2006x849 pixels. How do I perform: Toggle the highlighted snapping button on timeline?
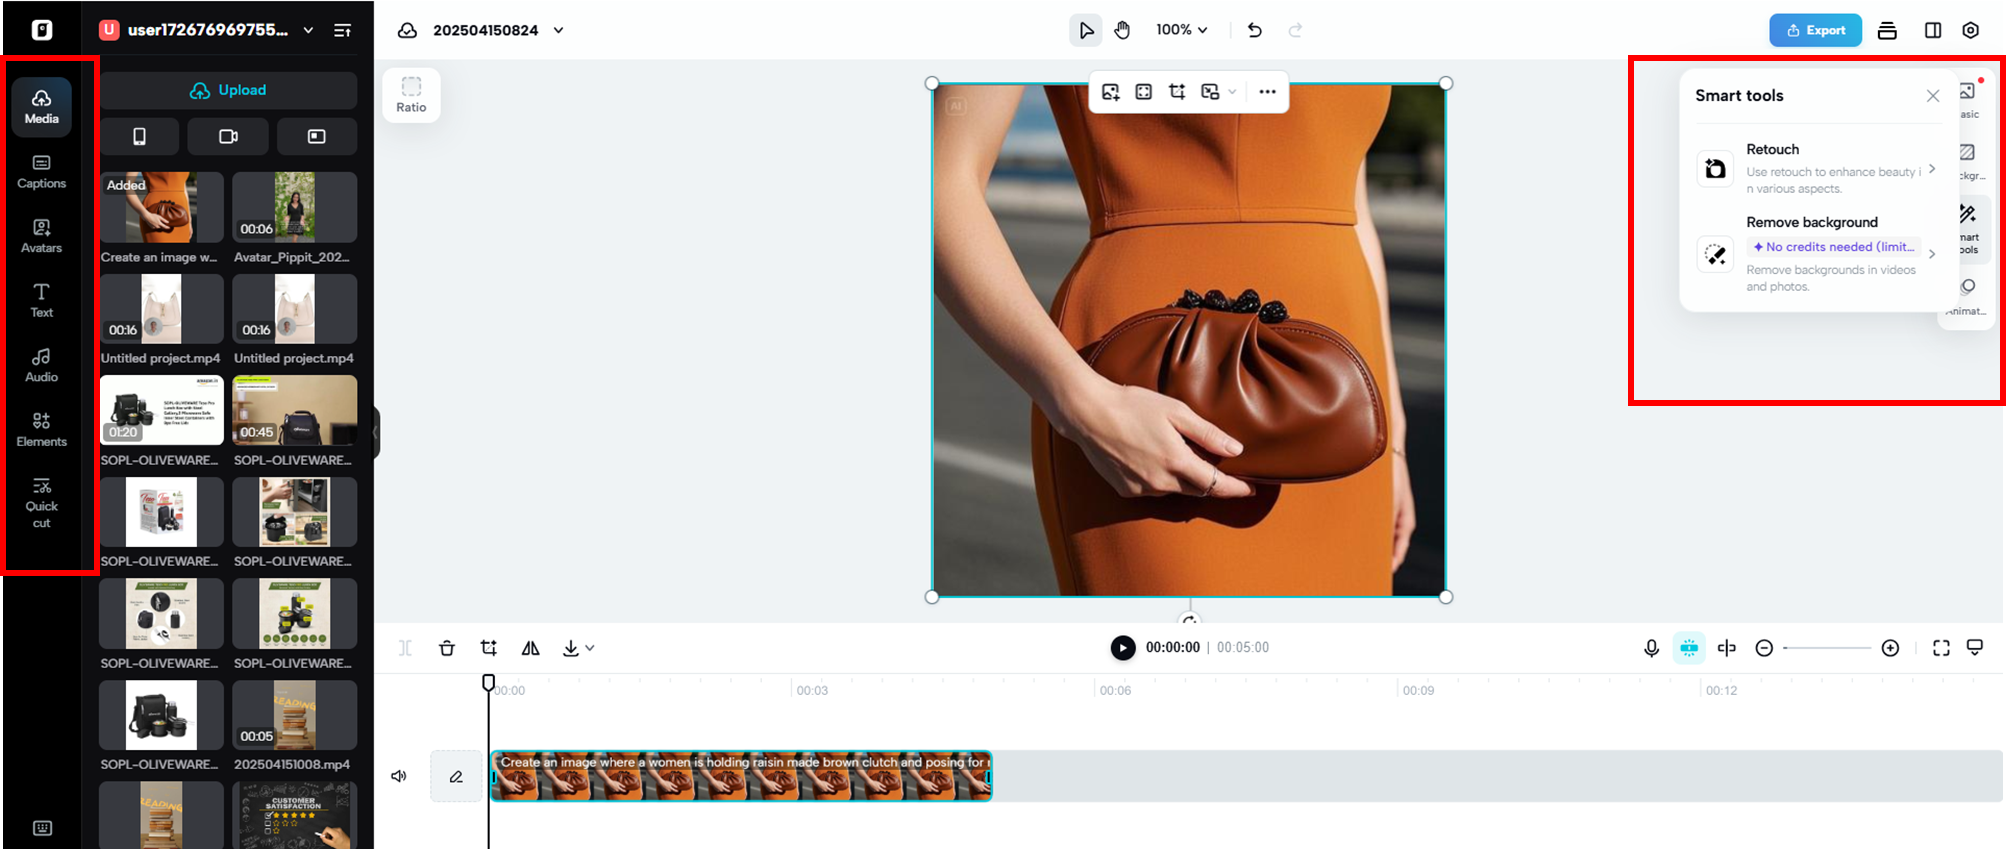(x=1689, y=648)
